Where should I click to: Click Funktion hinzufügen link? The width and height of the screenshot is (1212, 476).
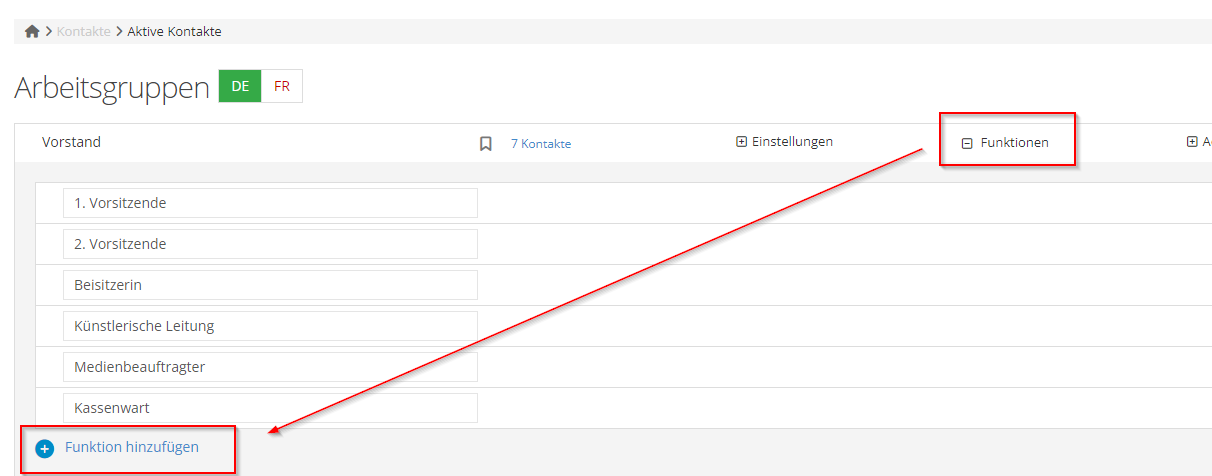click(132, 447)
